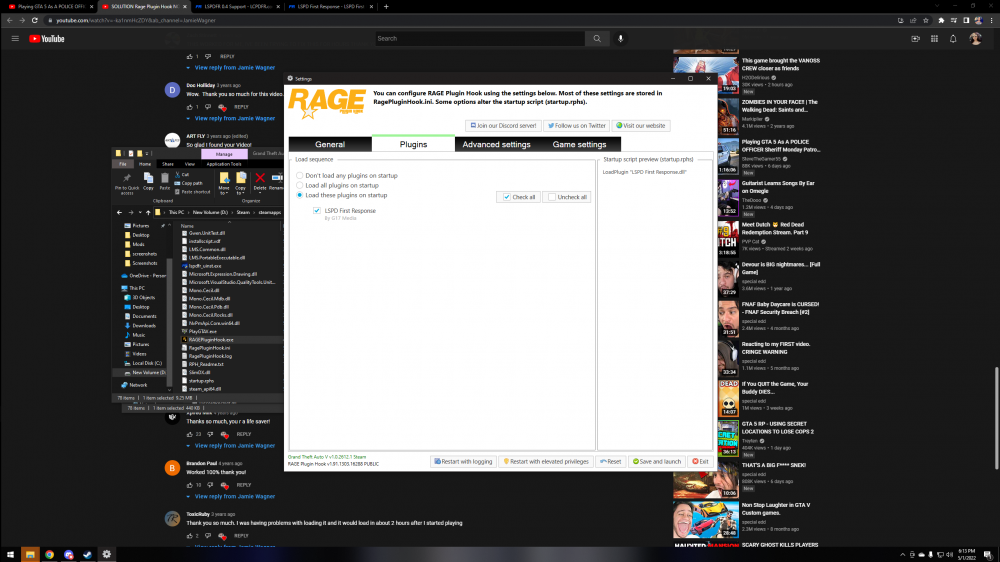Click the YouTube logo home link
The height and width of the screenshot is (562, 1000).
(47, 39)
